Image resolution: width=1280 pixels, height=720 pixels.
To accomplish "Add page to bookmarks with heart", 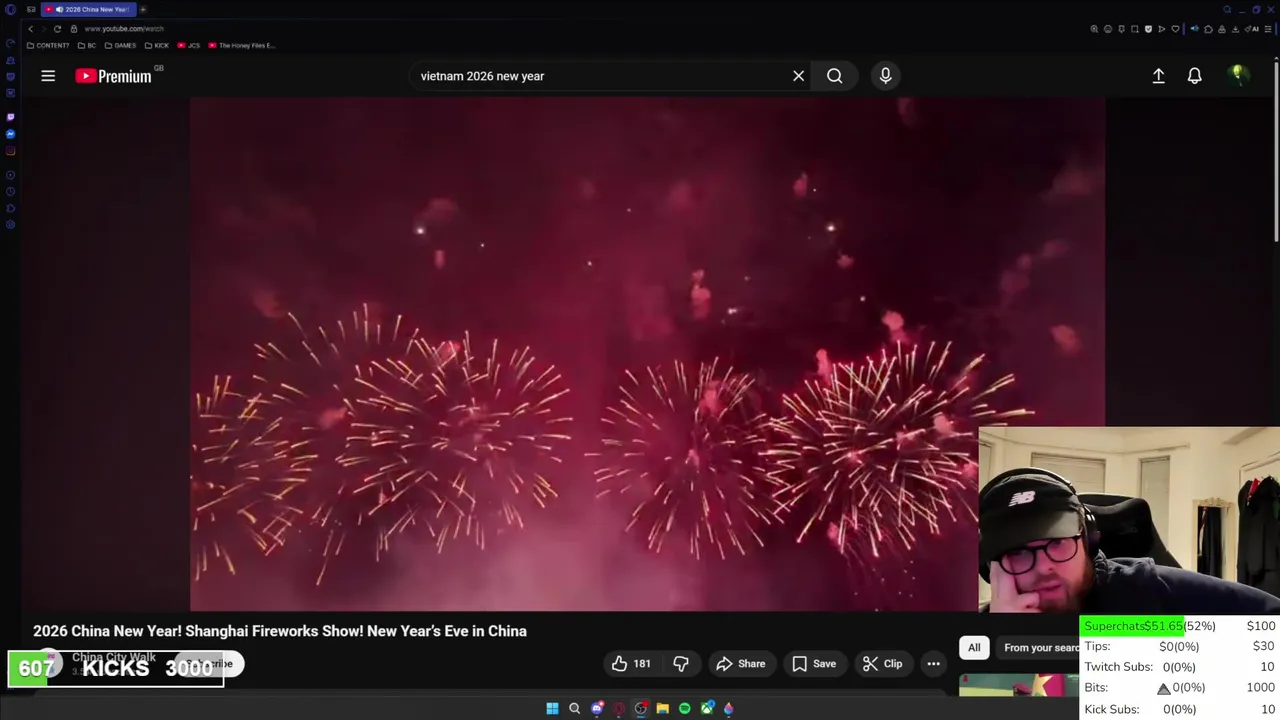I will click(x=1175, y=29).
